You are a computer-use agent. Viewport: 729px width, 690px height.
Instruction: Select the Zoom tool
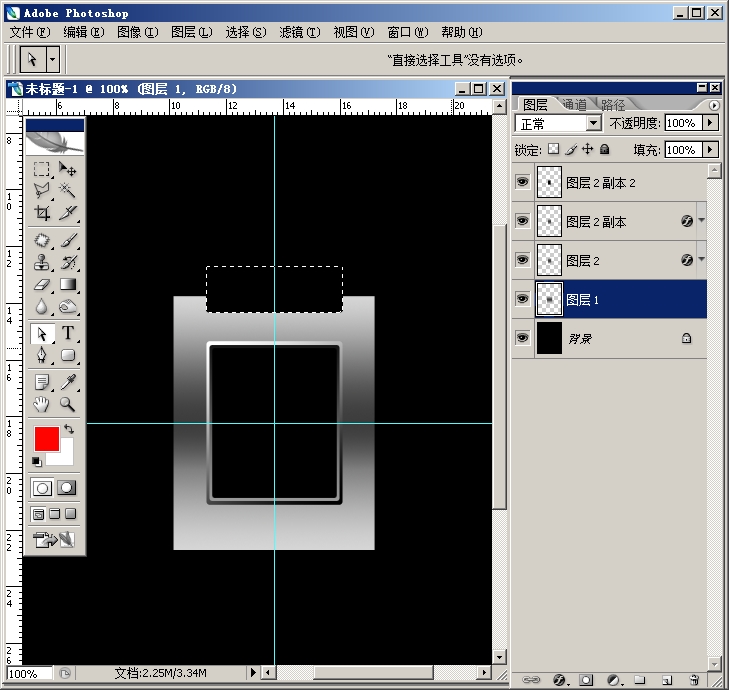pyautogui.click(x=68, y=405)
